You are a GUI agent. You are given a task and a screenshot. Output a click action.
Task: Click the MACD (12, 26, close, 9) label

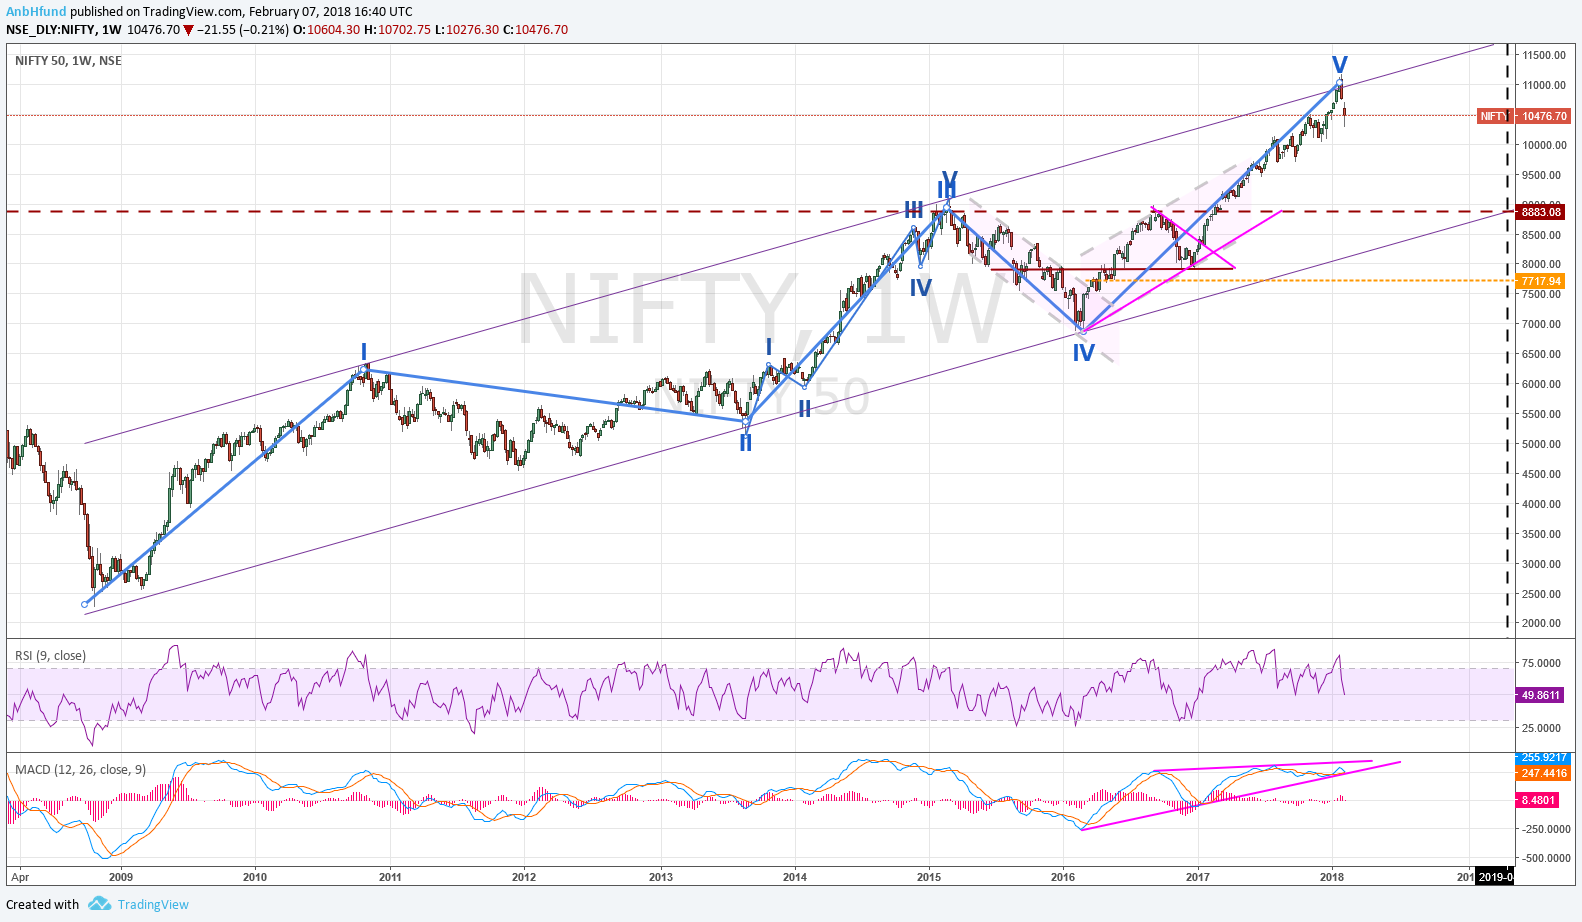coord(80,770)
